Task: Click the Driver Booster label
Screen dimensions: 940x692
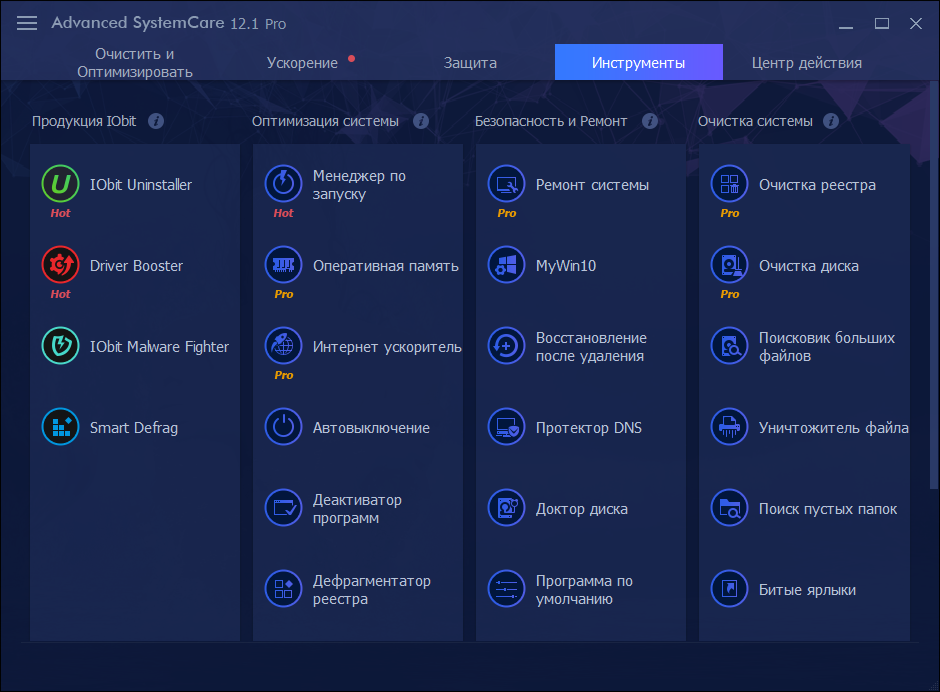Action: [136, 266]
